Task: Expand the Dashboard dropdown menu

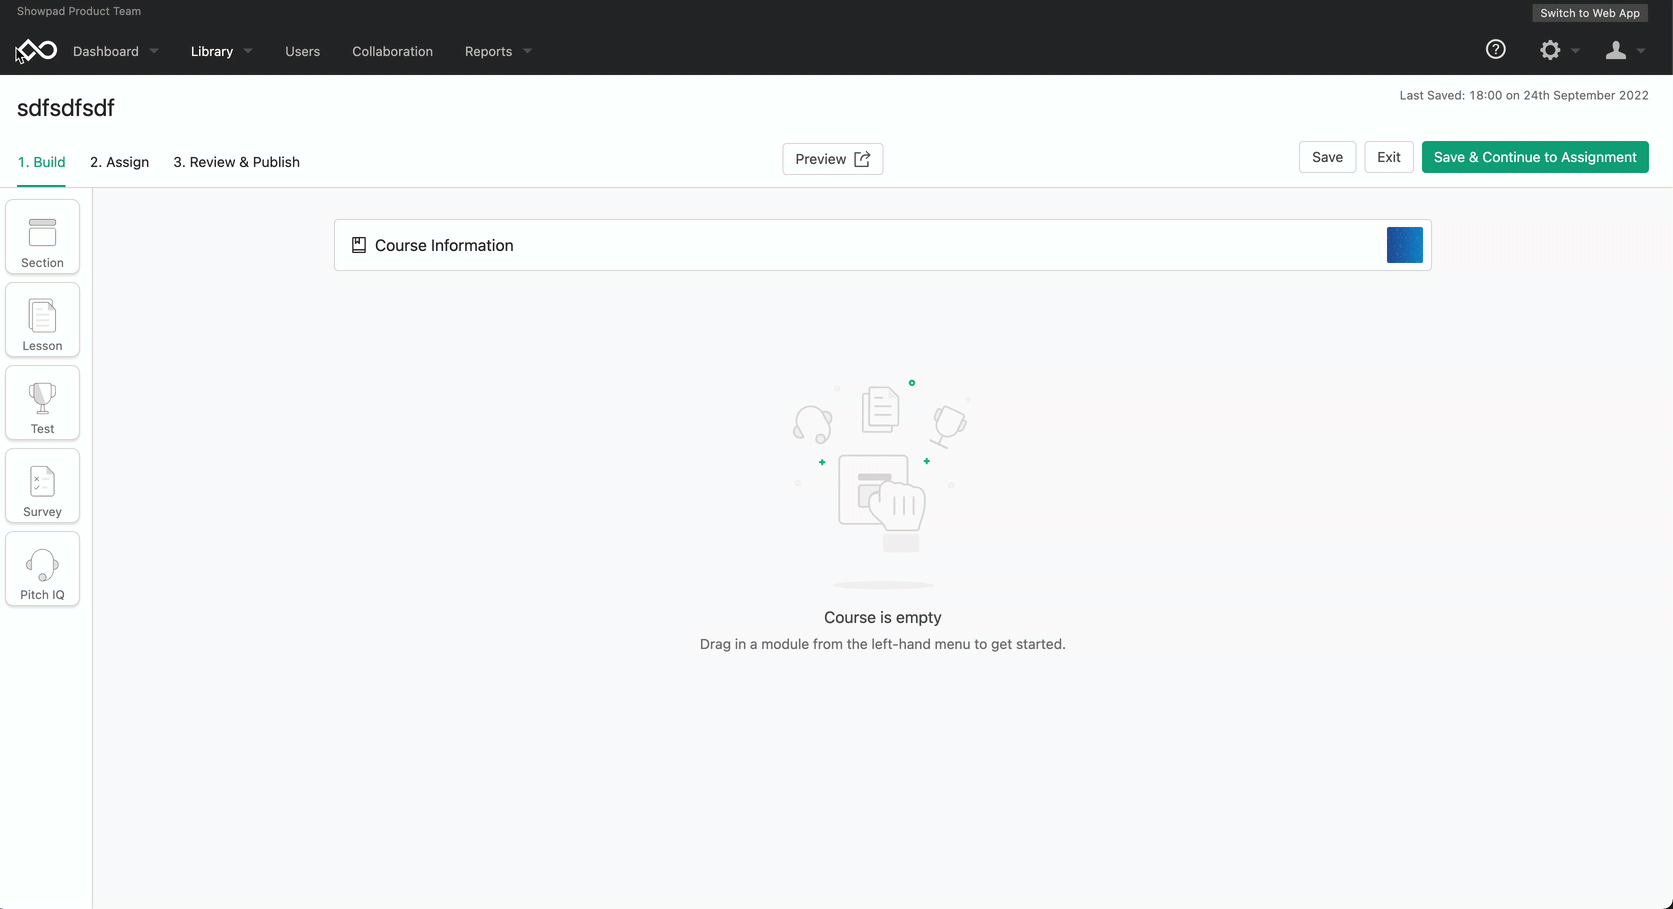Action: coord(115,51)
